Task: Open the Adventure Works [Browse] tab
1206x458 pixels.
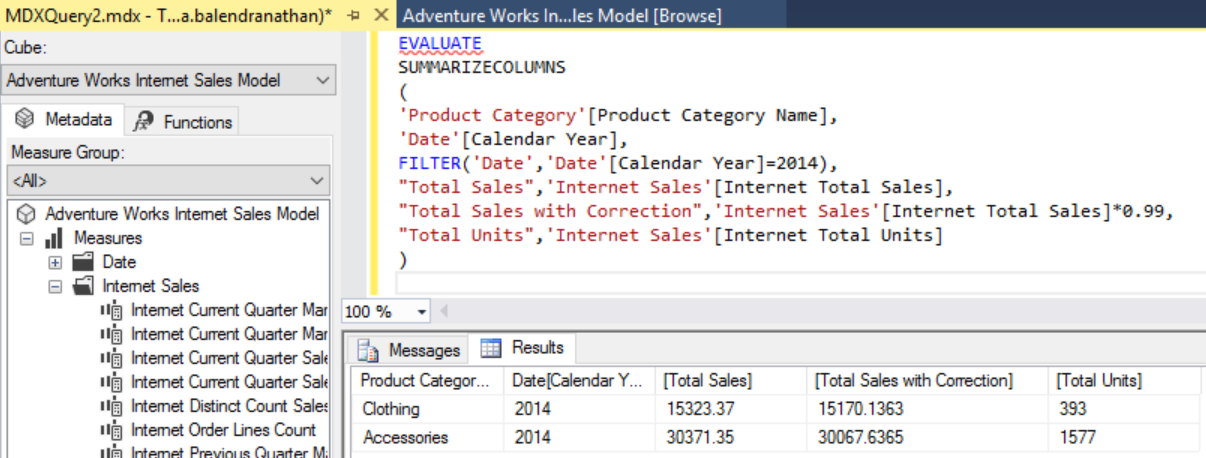Action: [561, 16]
